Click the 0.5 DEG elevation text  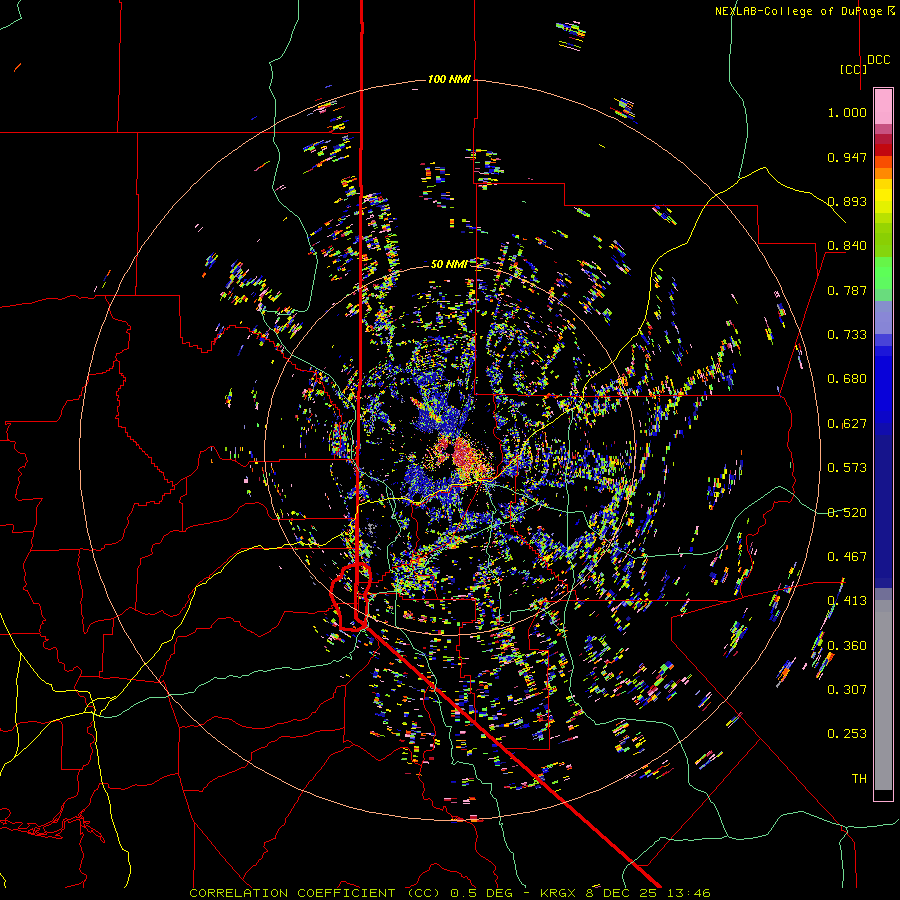coord(484,893)
